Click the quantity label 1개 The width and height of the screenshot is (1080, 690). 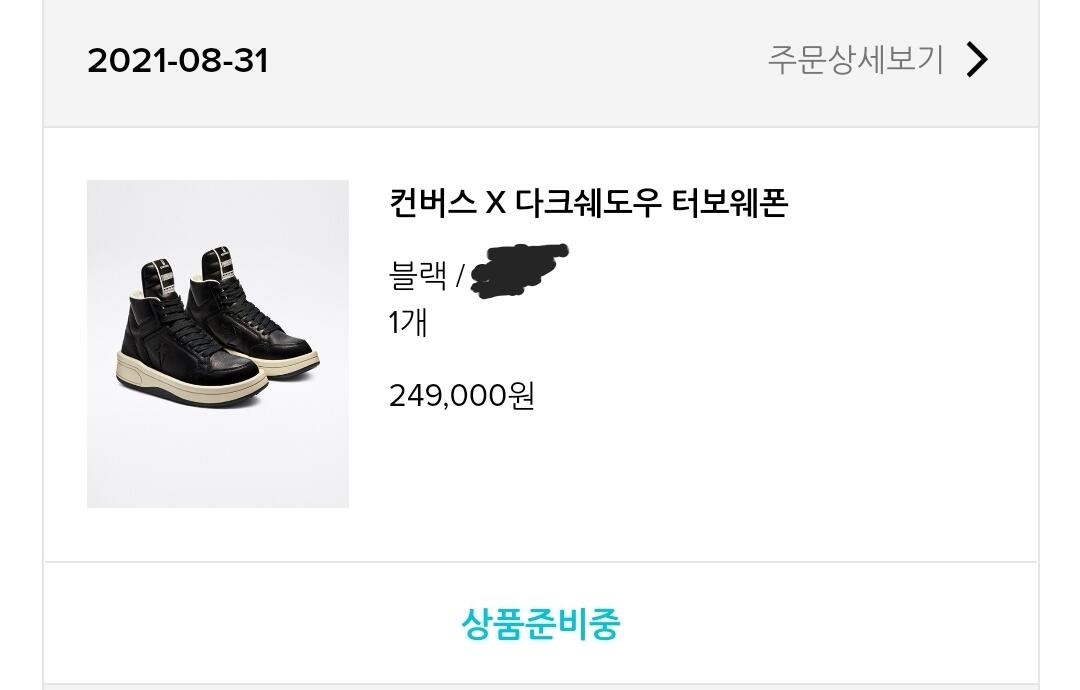tap(407, 323)
